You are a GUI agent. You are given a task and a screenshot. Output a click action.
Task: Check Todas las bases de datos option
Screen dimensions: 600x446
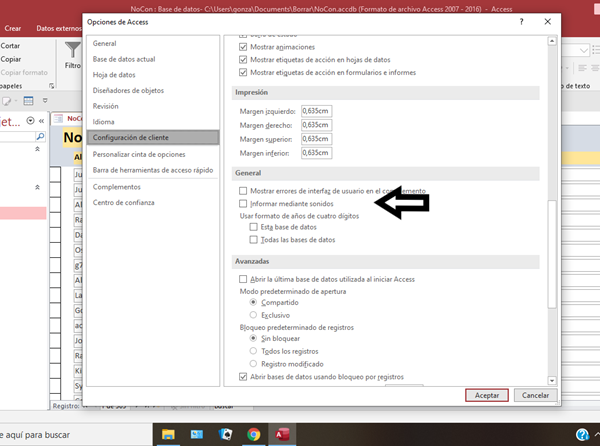[x=253, y=239]
